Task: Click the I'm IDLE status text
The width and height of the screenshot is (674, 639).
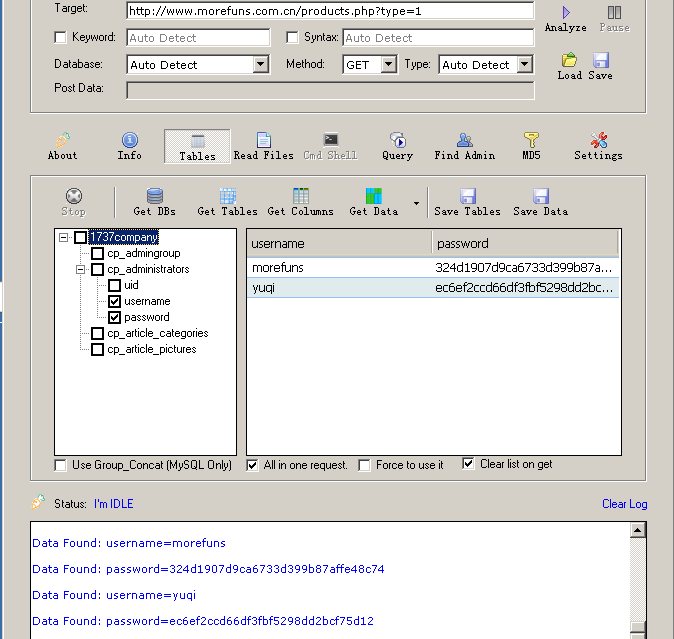Action: 114,504
